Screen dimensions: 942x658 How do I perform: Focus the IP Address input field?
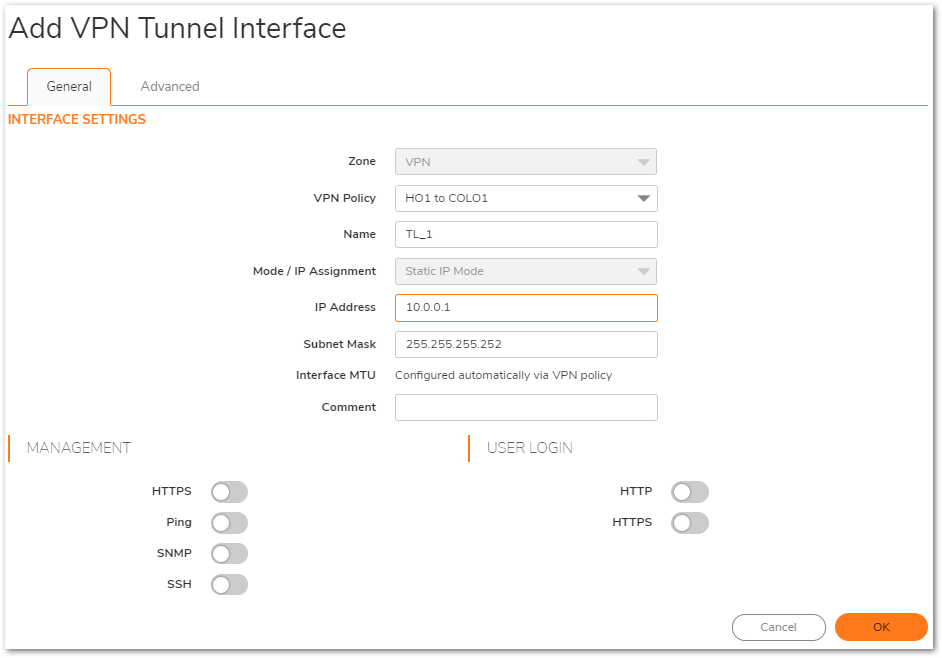click(x=525, y=308)
